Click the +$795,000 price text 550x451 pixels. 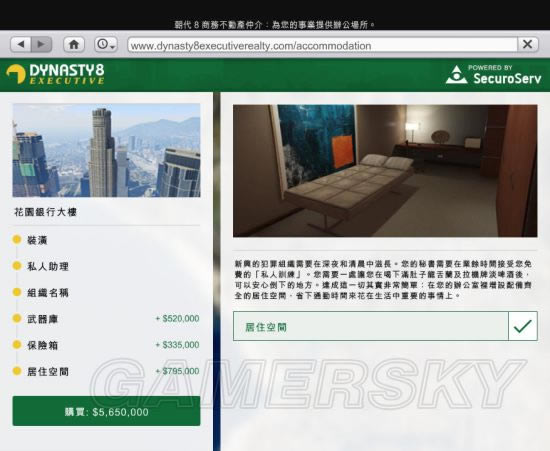click(177, 371)
